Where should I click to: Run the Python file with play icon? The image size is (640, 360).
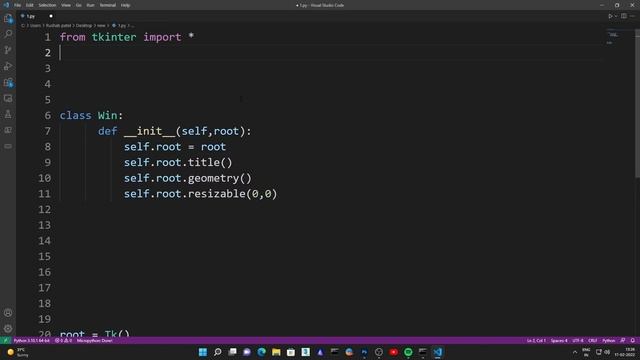610,16
